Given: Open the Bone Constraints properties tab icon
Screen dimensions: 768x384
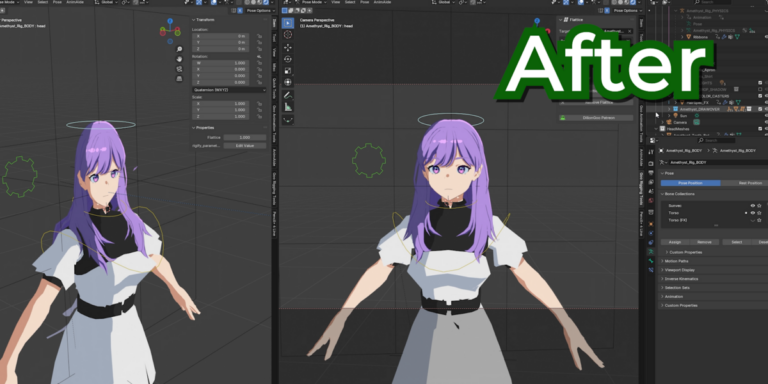Looking at the screenshot, I should 651,270.
